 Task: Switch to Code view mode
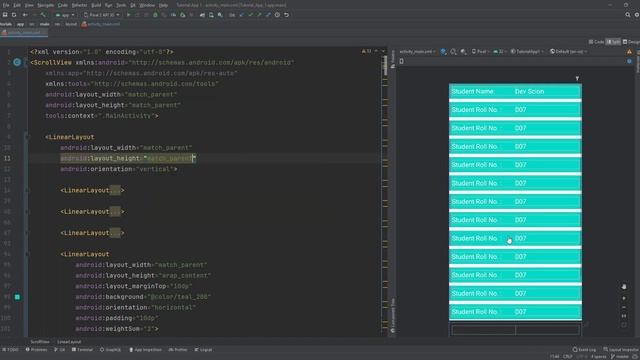coord(597,42)
